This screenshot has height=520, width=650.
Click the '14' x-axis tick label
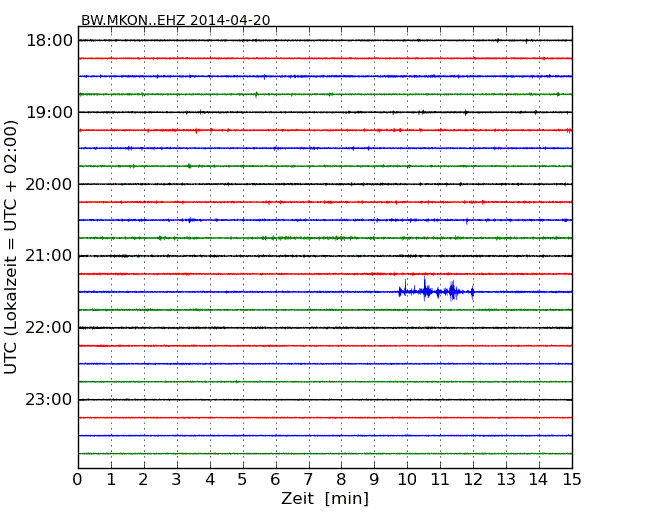[x=538, y=479]
